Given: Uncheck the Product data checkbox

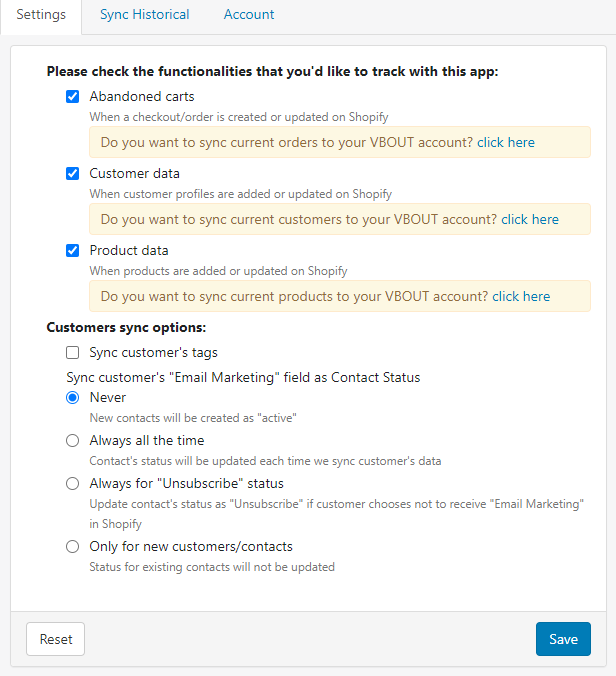Looking at the screenshot, I should click(x=72, y=251).
